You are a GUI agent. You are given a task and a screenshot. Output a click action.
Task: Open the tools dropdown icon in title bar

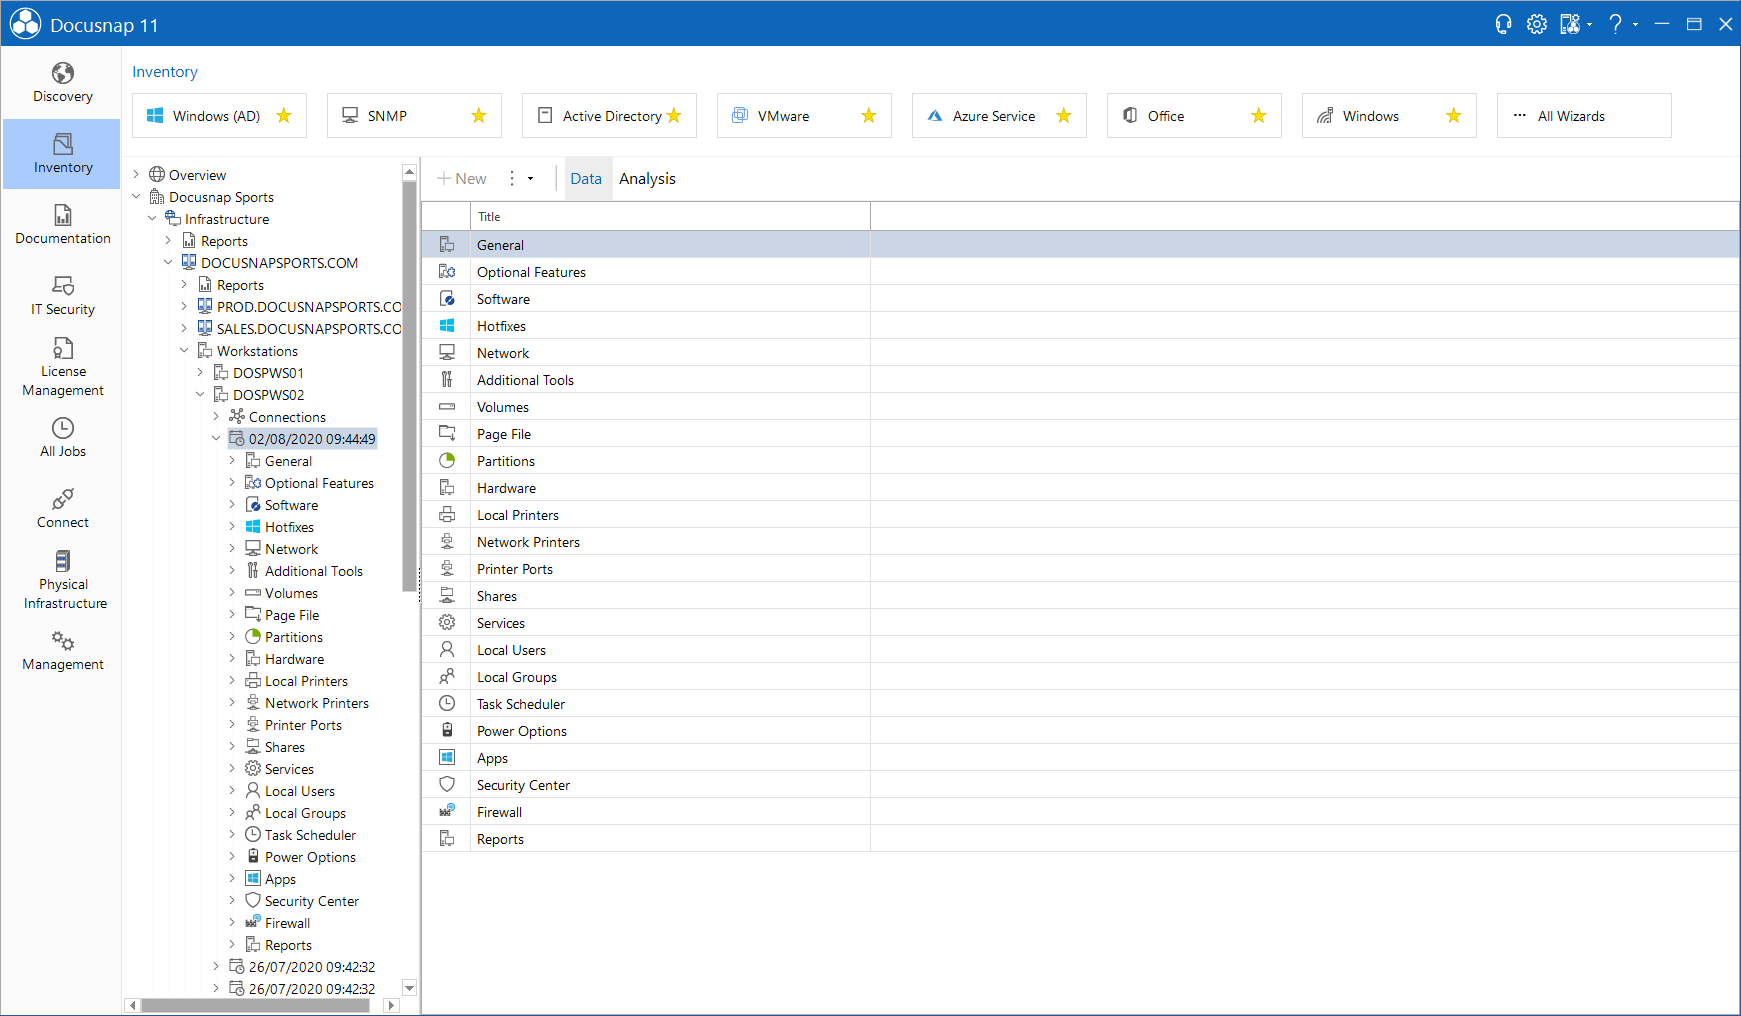click(1574, 24)
